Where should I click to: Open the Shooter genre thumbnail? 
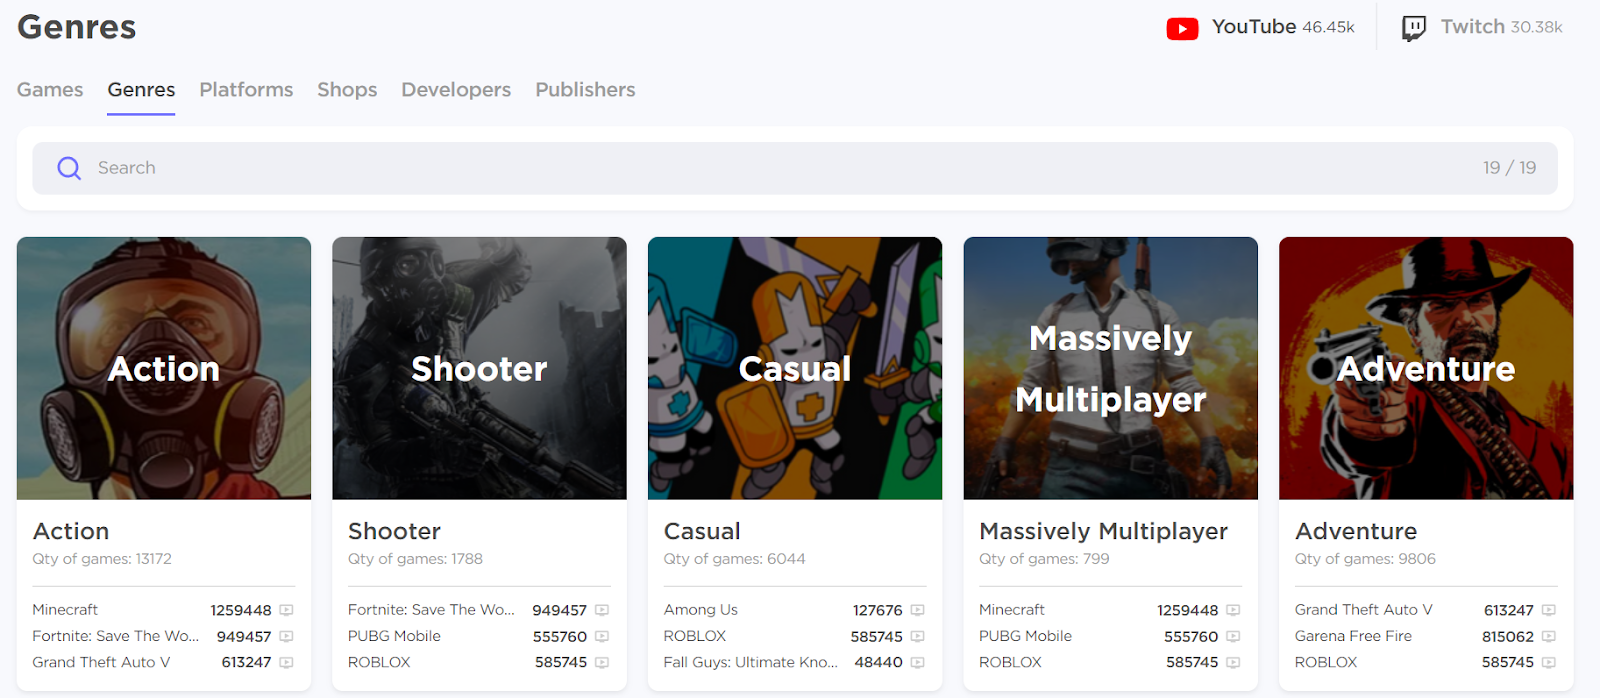[479, 368]
